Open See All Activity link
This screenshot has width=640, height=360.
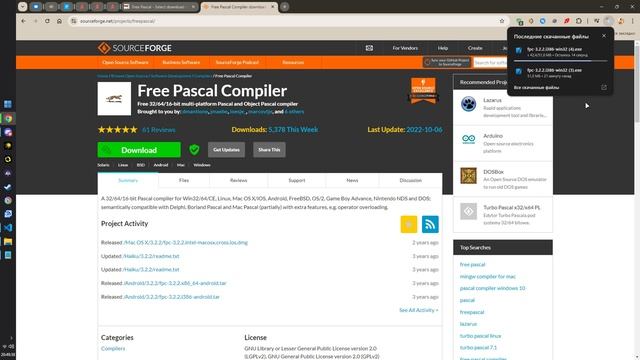(419, 310)
